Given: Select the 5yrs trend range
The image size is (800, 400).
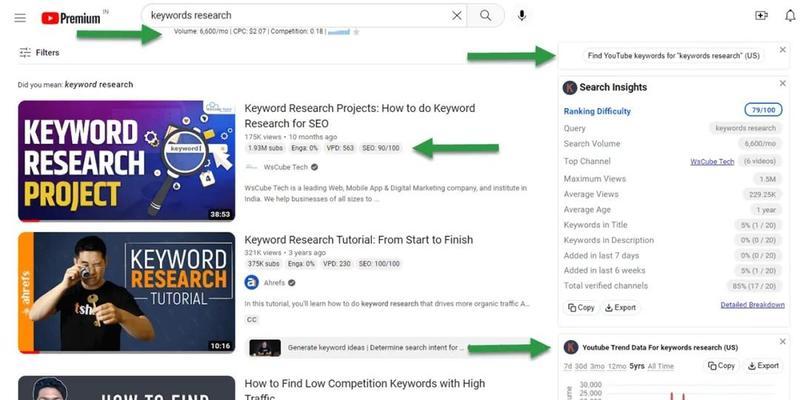Looking at the screenshot, I should pyautogui.click(x=637, y=366).
